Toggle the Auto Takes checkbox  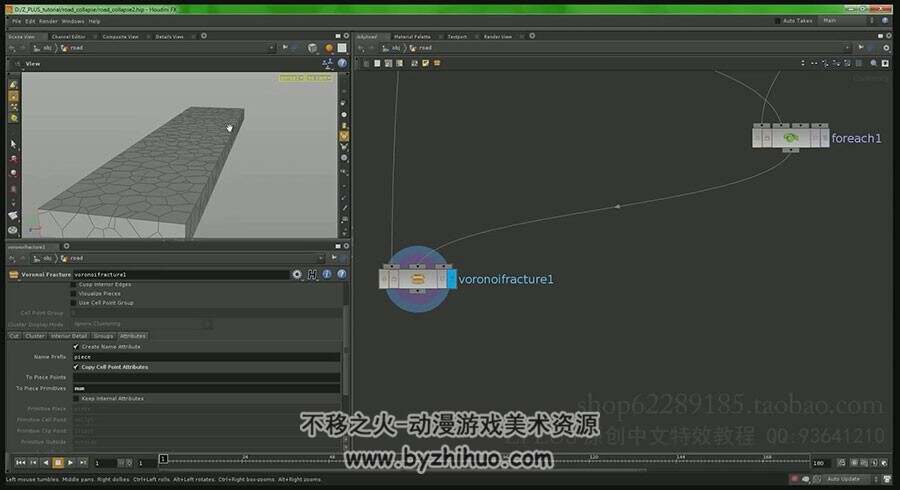tap(777, 21)
